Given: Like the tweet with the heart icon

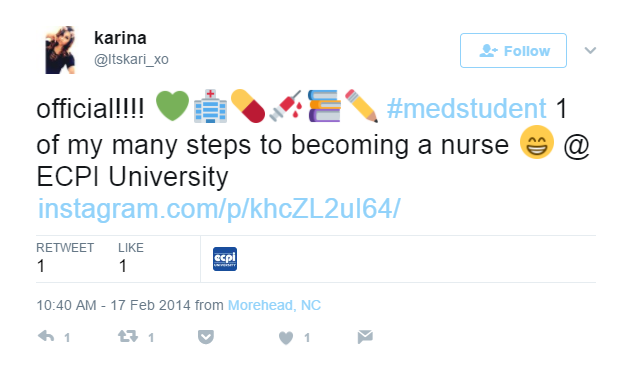Looking at the screenshot, I should [286, 337].
